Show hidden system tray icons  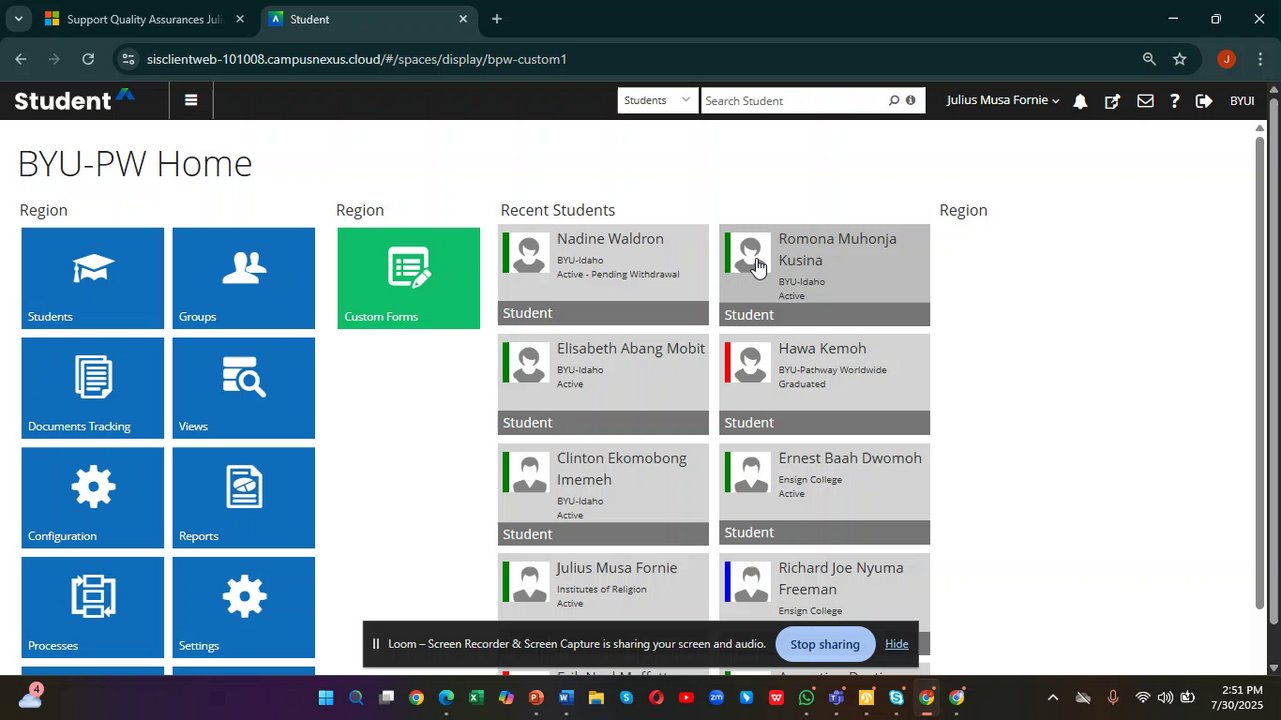click(1052, 698)
